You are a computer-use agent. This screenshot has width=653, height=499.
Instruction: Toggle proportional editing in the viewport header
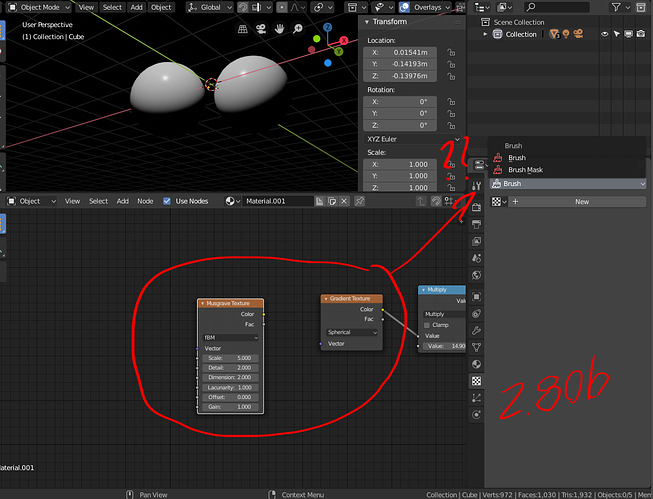tap(282, 7)
